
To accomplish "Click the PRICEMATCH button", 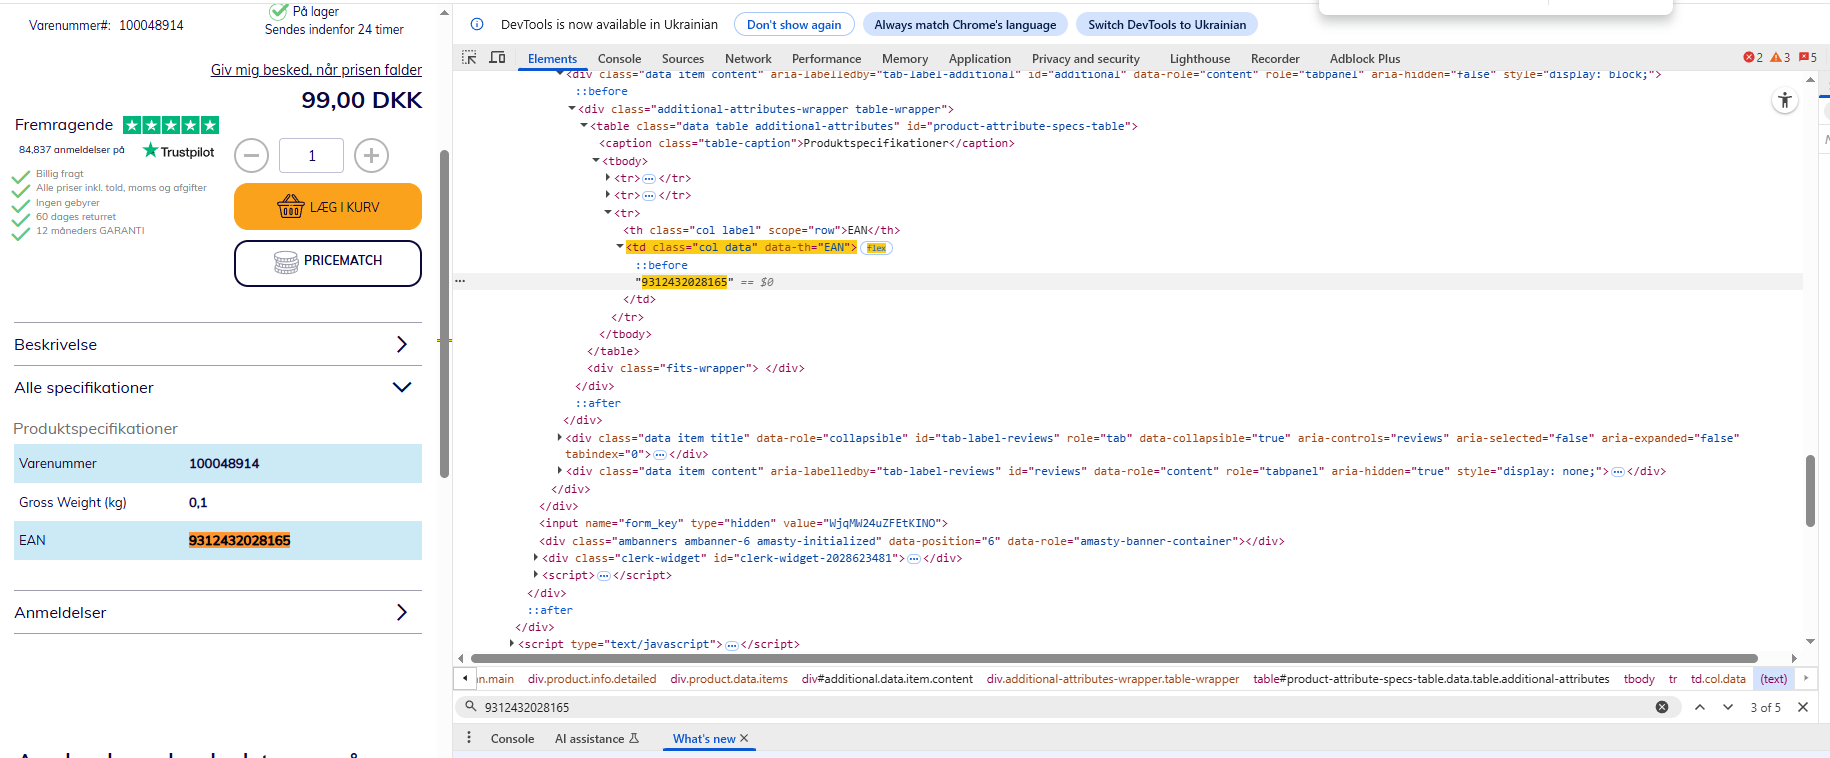I will pyautogui.click(x=328, y=263).
